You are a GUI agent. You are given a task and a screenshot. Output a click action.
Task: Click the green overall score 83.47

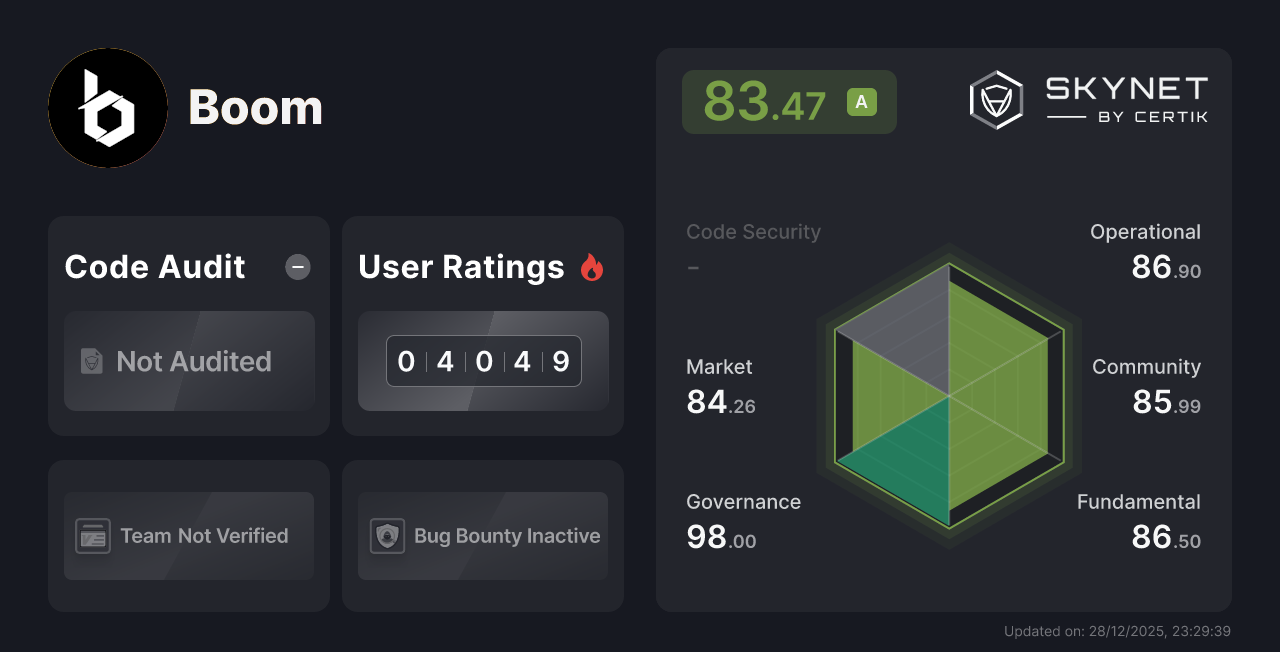coord(766,101)
